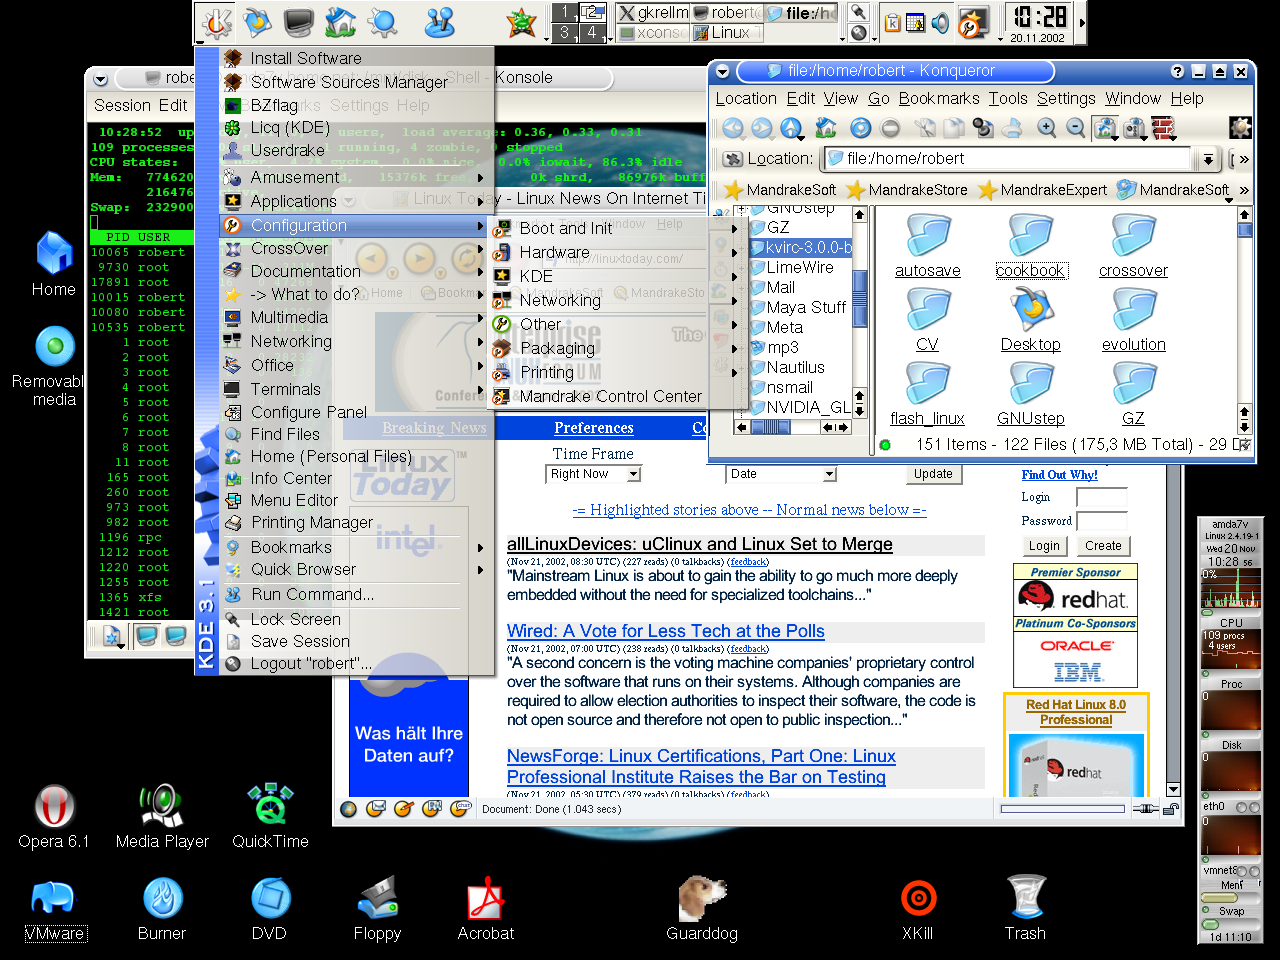Open the calendar organizer icon in system tray
This screenshot has height=960, width=1280.
(915, 22)
